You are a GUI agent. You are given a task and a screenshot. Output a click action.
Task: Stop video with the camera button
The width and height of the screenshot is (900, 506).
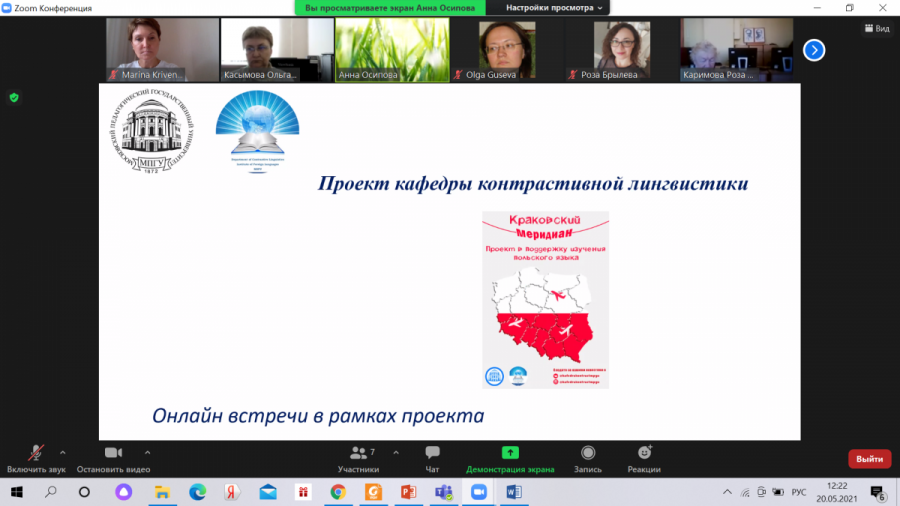(x=113, y=457)
